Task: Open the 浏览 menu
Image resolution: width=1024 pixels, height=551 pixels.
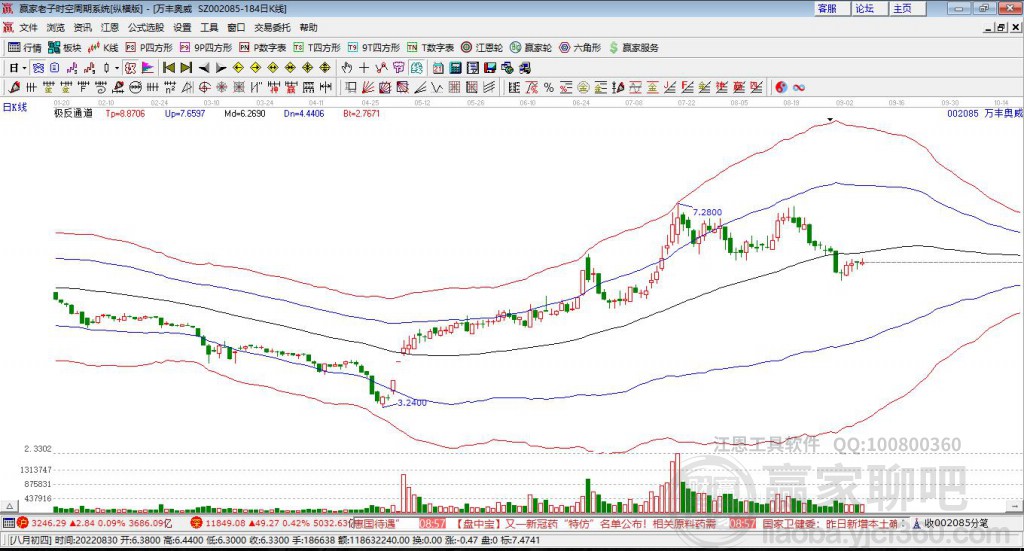Action: (56, 27)
